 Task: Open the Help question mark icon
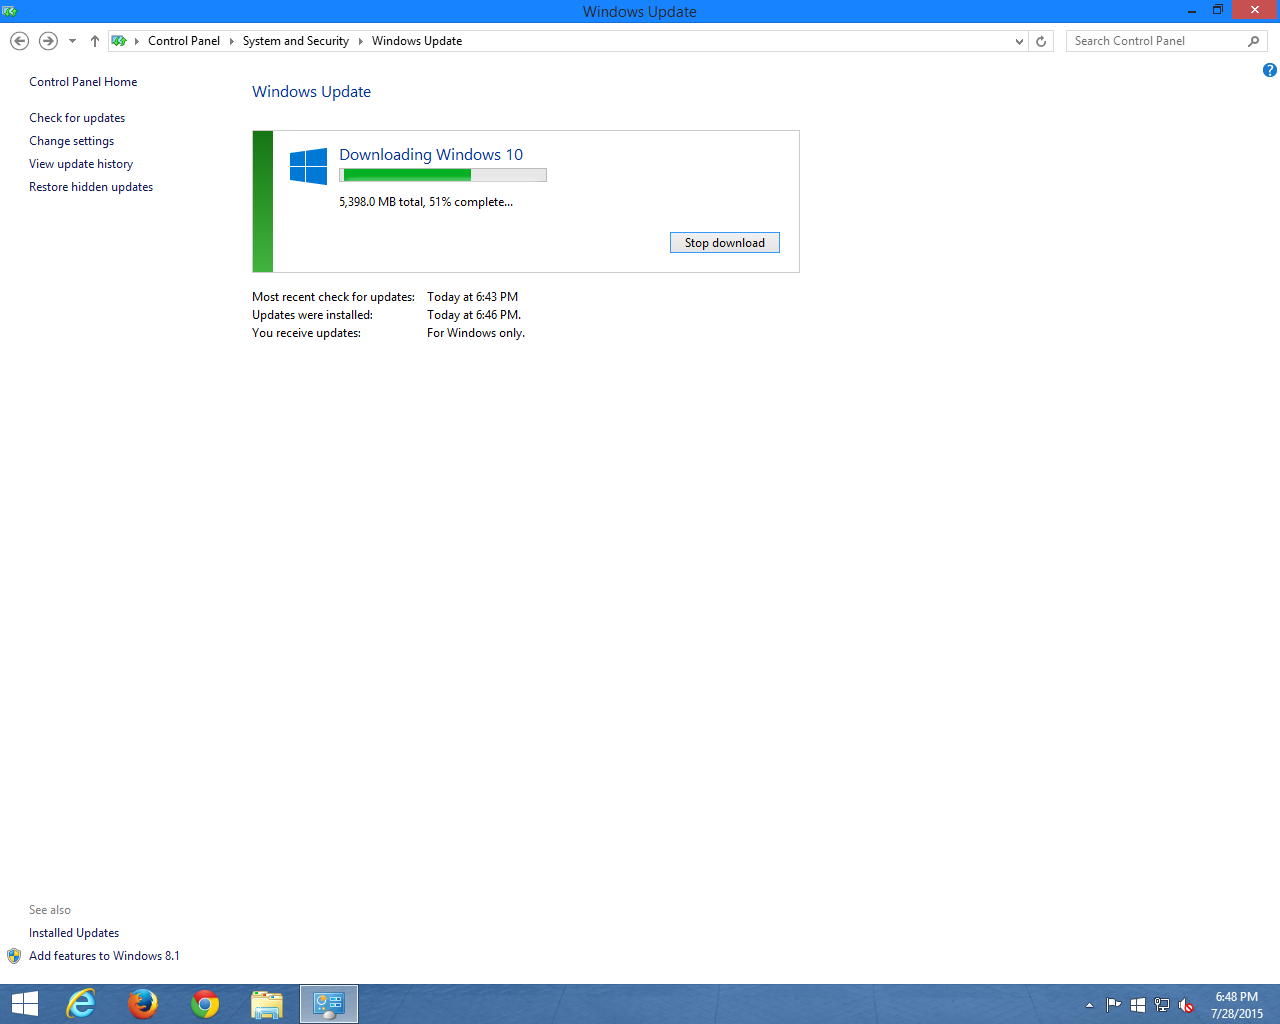1269,70
